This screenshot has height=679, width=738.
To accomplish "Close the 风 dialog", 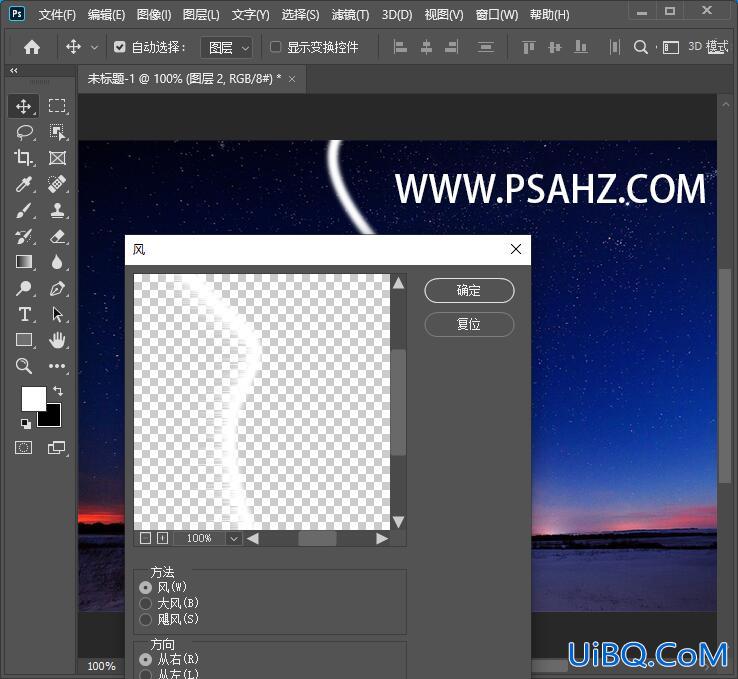I will point(516,249).
